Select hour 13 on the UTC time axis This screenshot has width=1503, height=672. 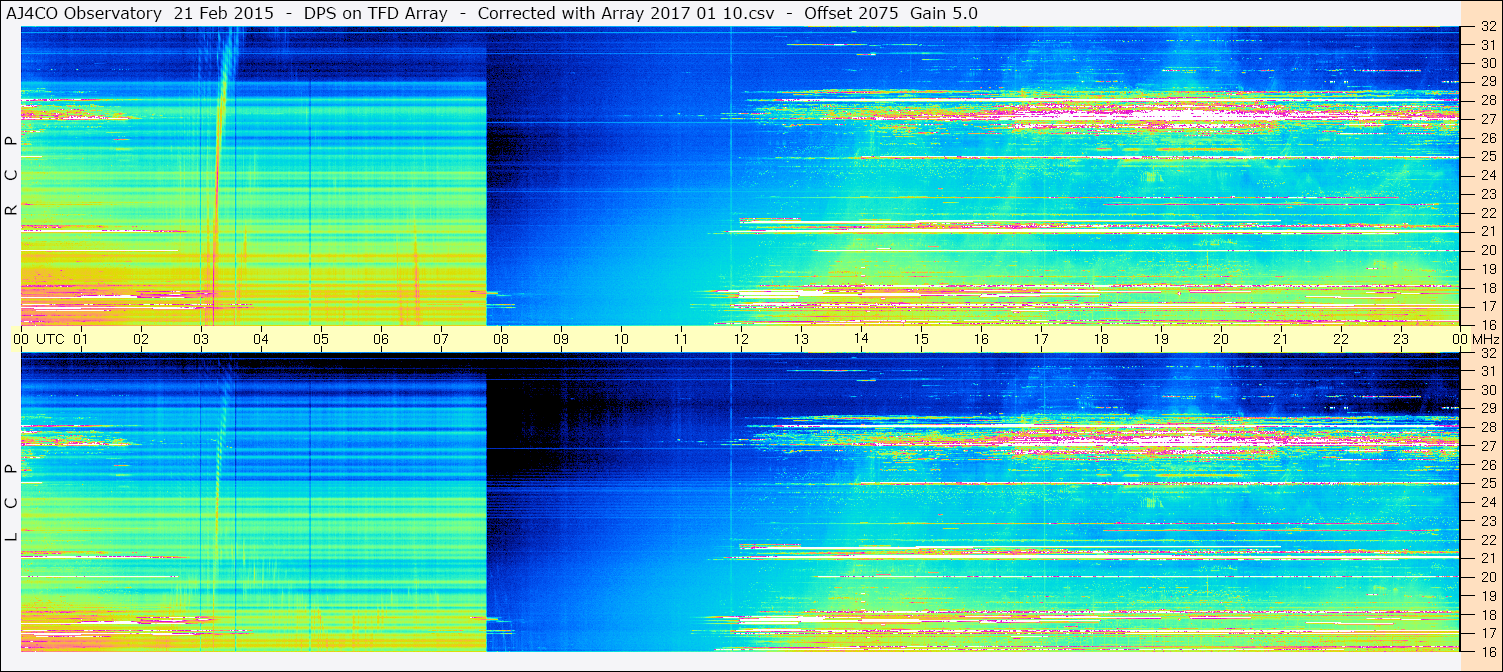point(801,339)
